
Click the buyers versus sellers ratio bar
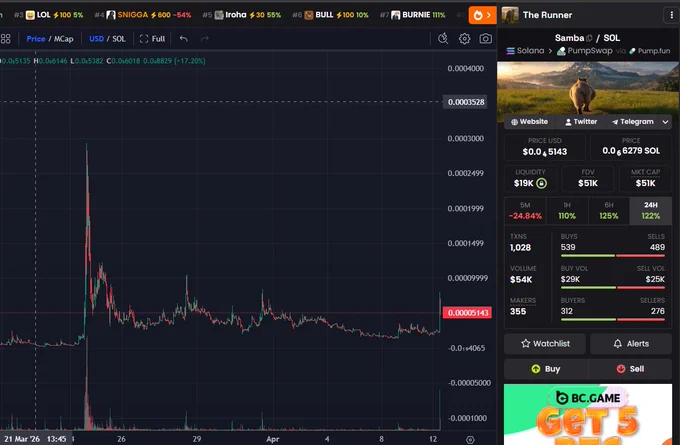(612, 320)
